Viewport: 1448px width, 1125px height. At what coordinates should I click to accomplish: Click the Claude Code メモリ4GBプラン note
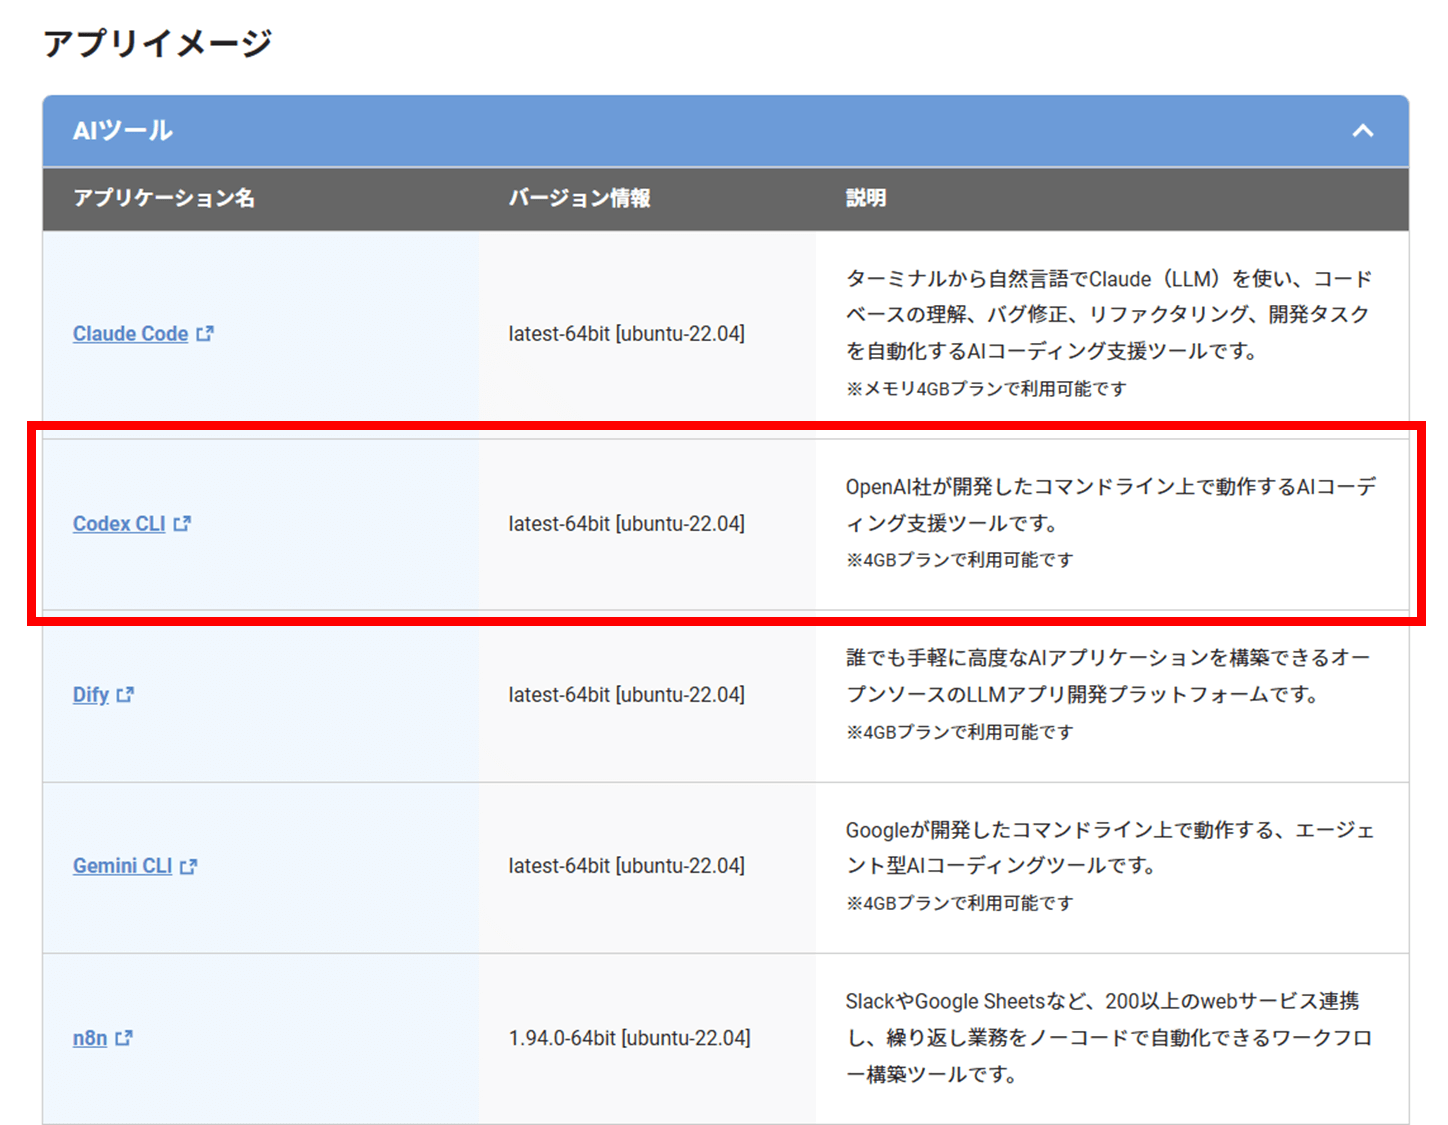point(986,389)
